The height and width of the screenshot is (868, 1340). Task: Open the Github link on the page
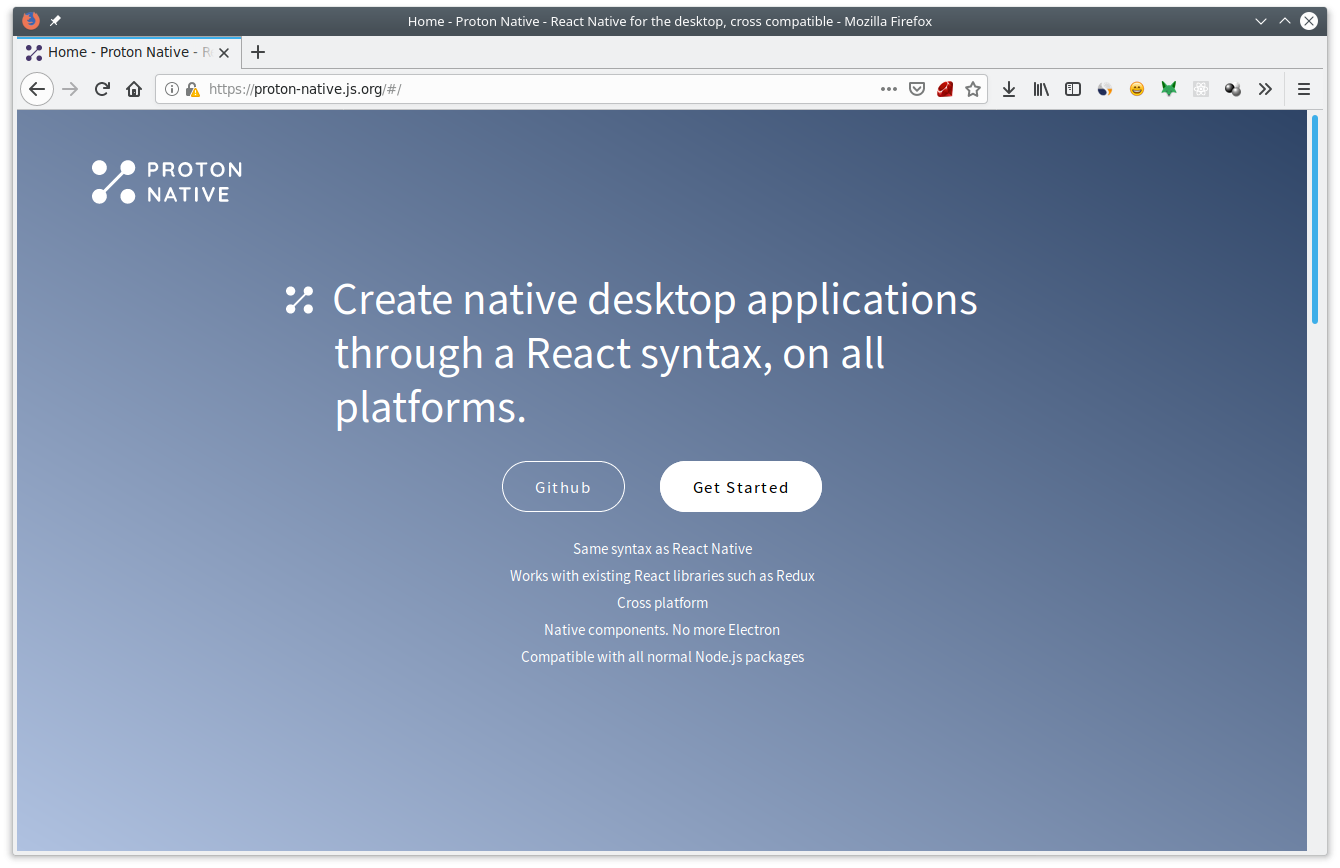coord(563,486)
